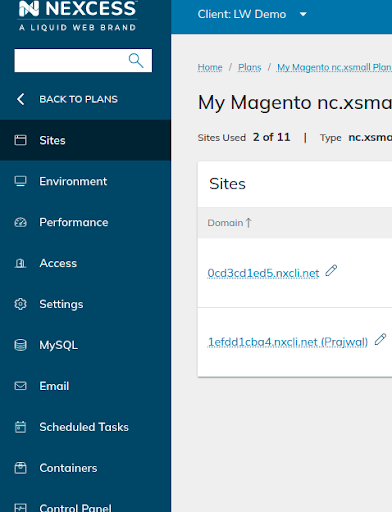Click the Control Panel icon
392x512 pixels.
20,507
